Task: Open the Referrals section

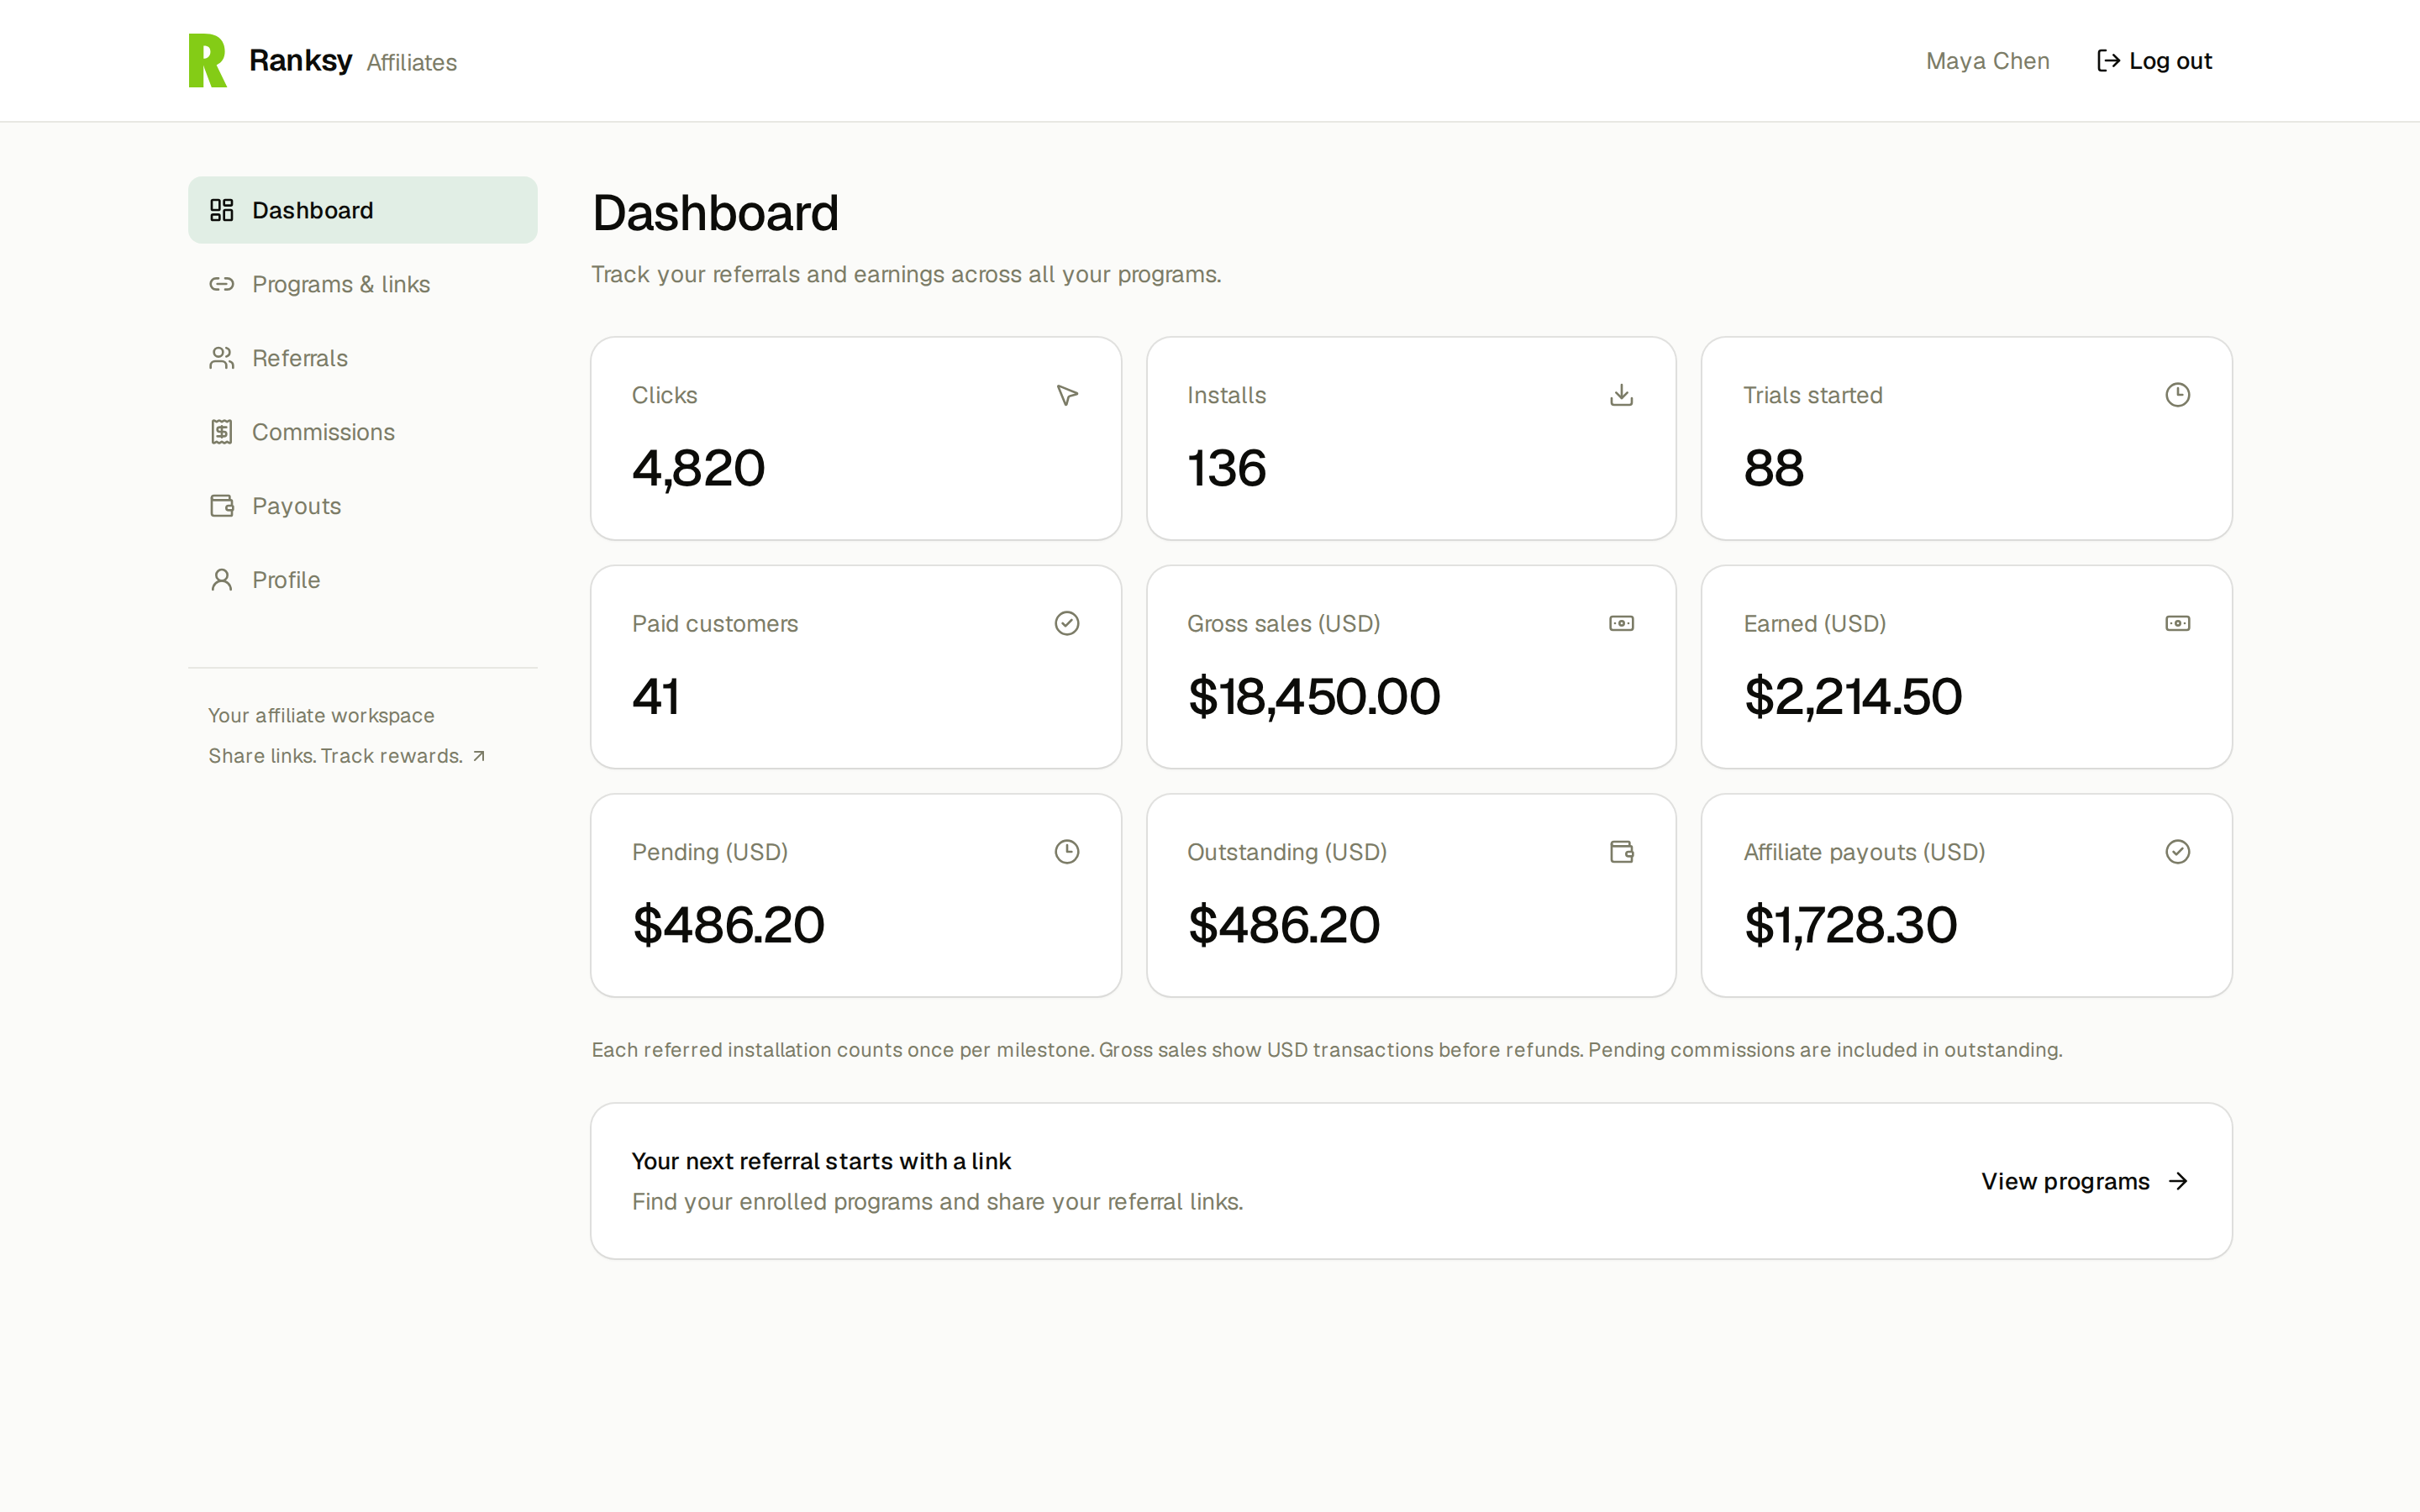Action: click(362, 358)
